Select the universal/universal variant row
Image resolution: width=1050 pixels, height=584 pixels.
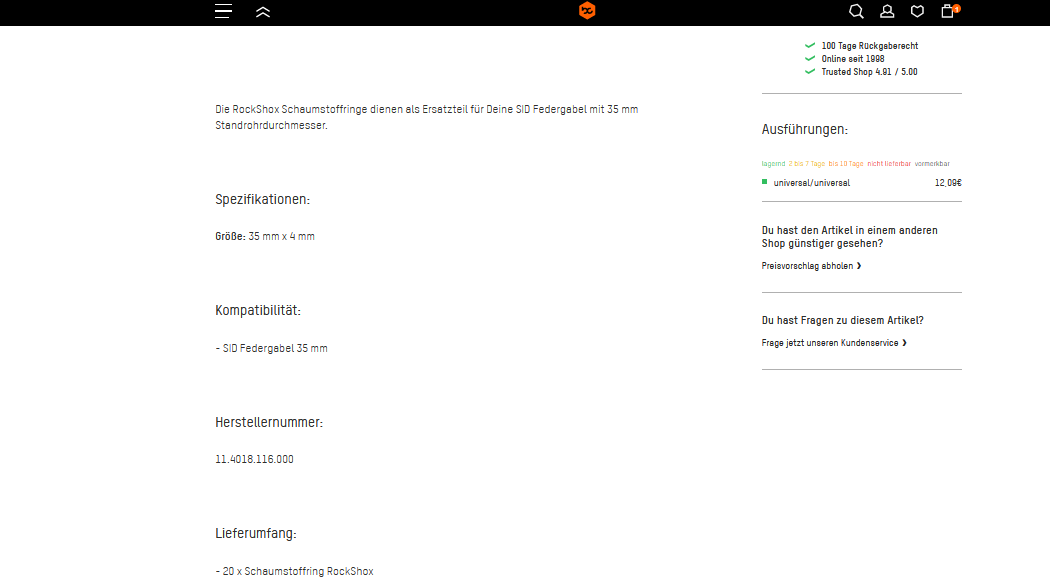[x=861, y=183]
